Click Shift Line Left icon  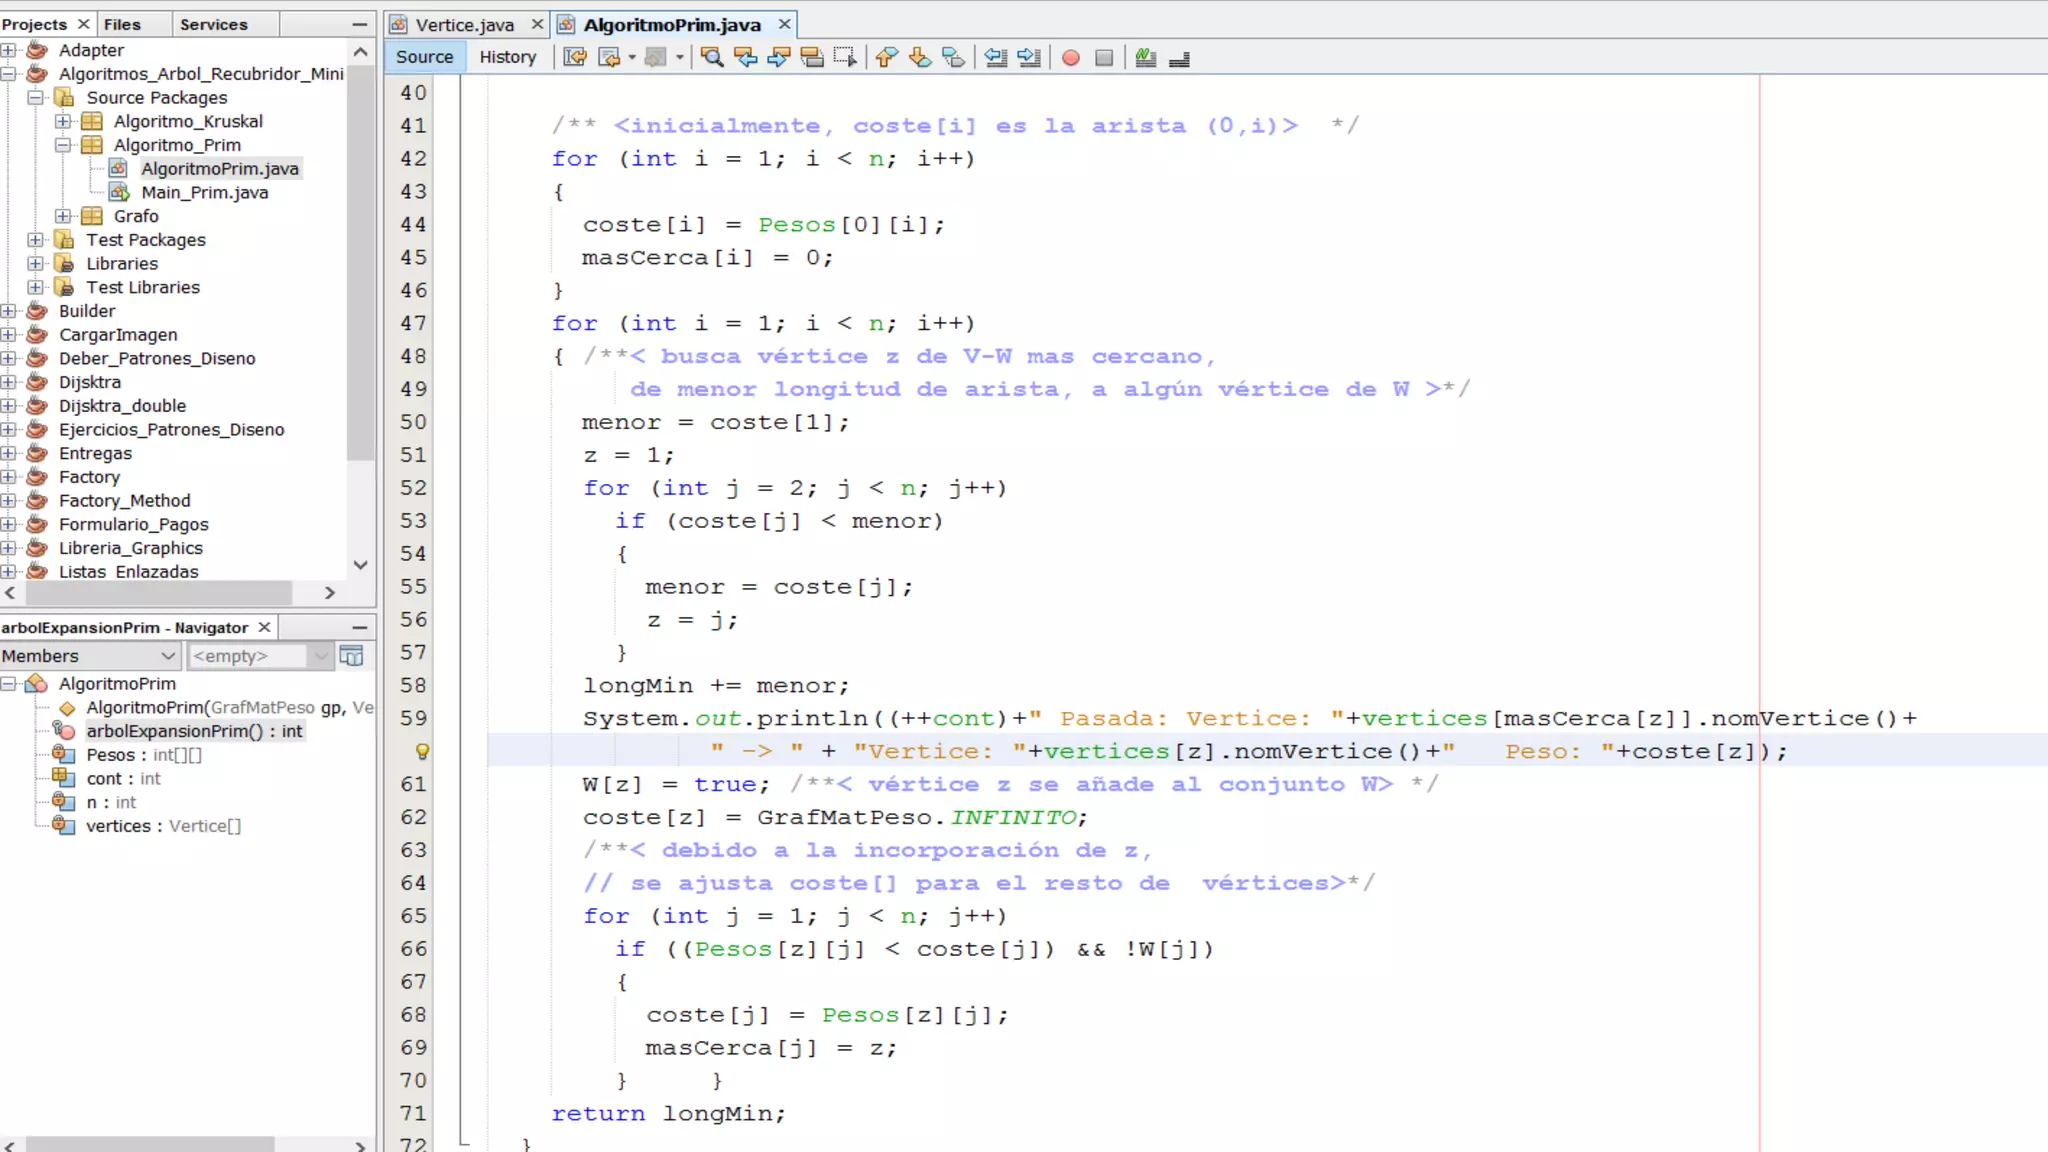click(995, 57)
